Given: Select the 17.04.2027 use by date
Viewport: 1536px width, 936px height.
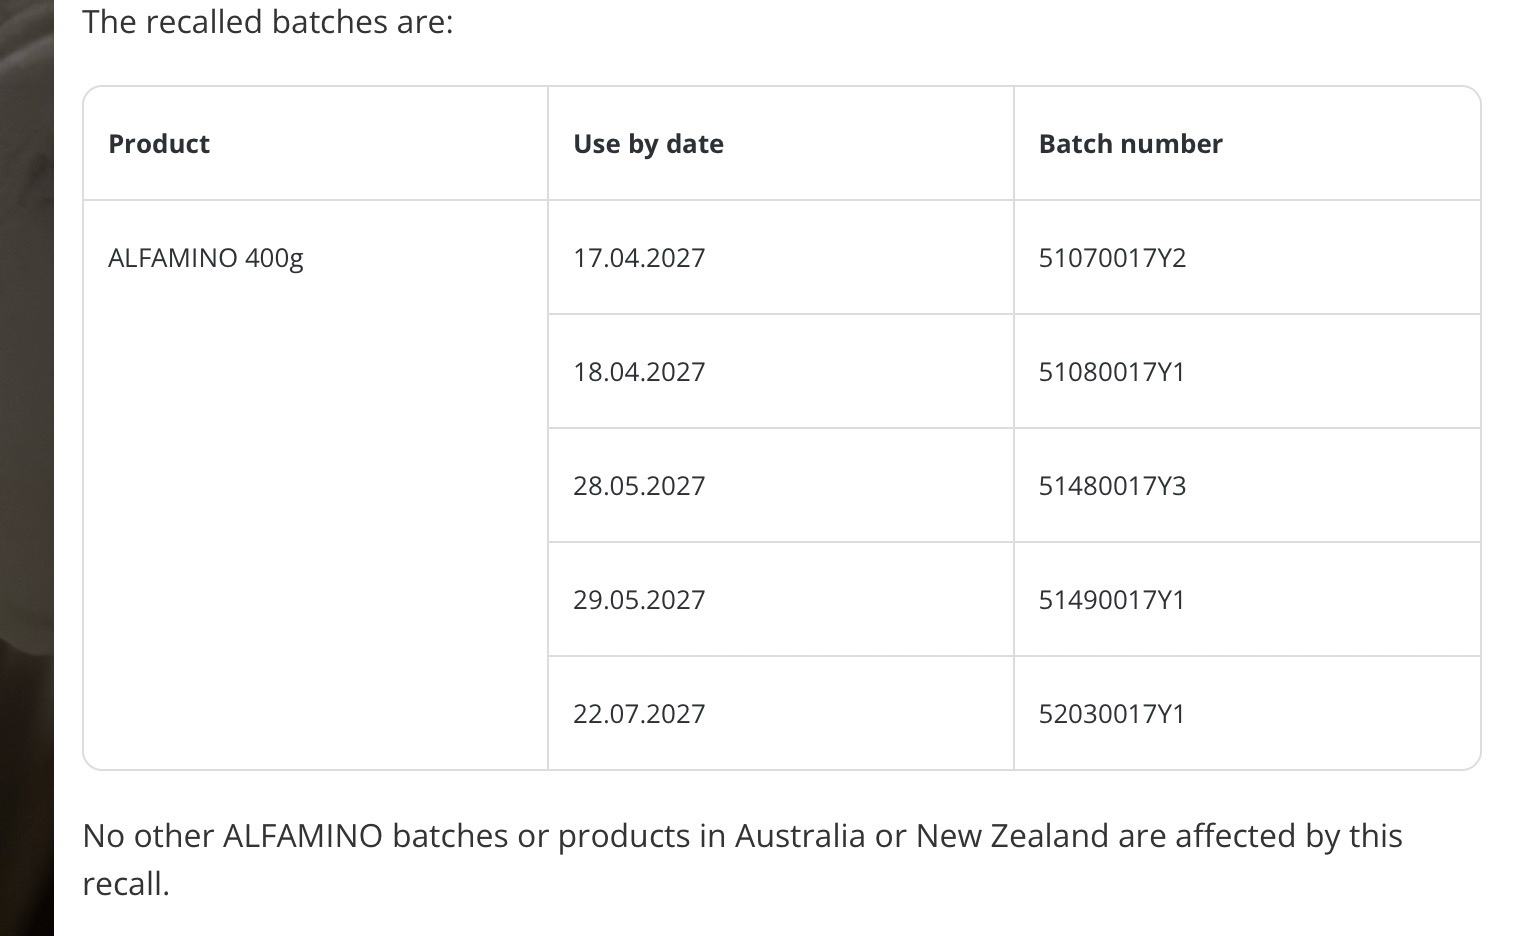Looking at the screenshot, I should (x=639, y=258).
